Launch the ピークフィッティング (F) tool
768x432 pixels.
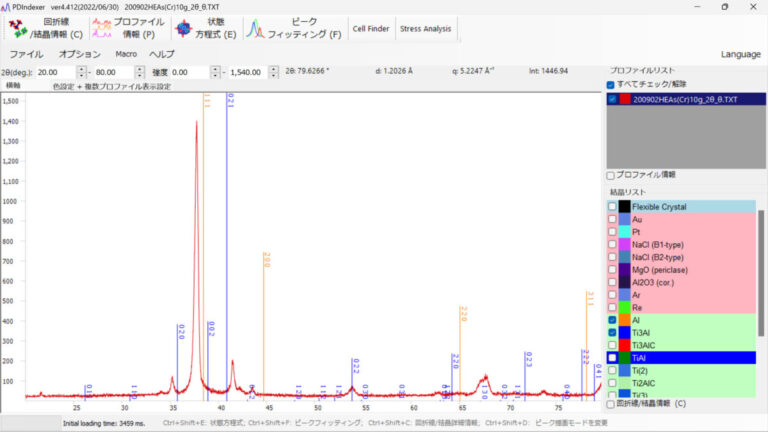pos(294,28)
